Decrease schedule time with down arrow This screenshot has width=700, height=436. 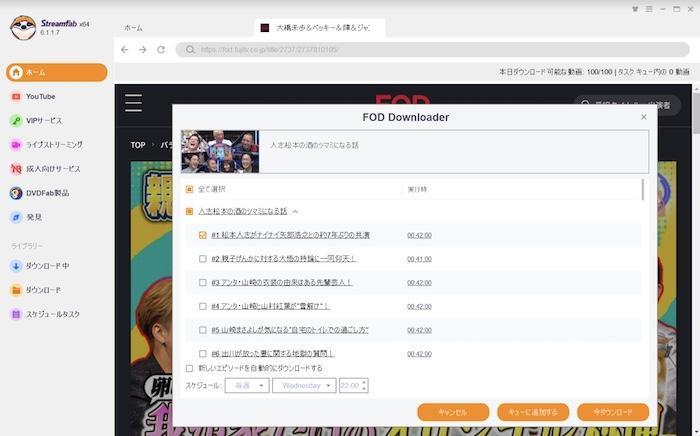364,389
